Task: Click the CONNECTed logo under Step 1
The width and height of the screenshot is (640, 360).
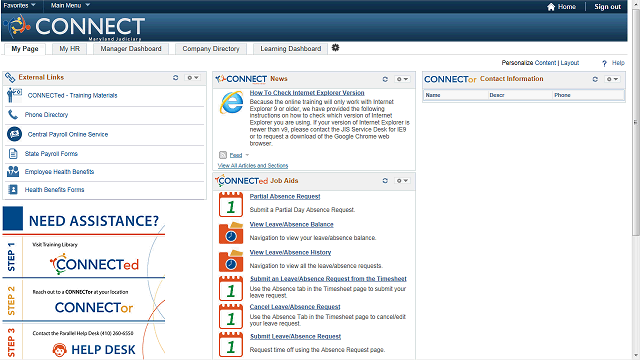Action: (x=94, y=264)
